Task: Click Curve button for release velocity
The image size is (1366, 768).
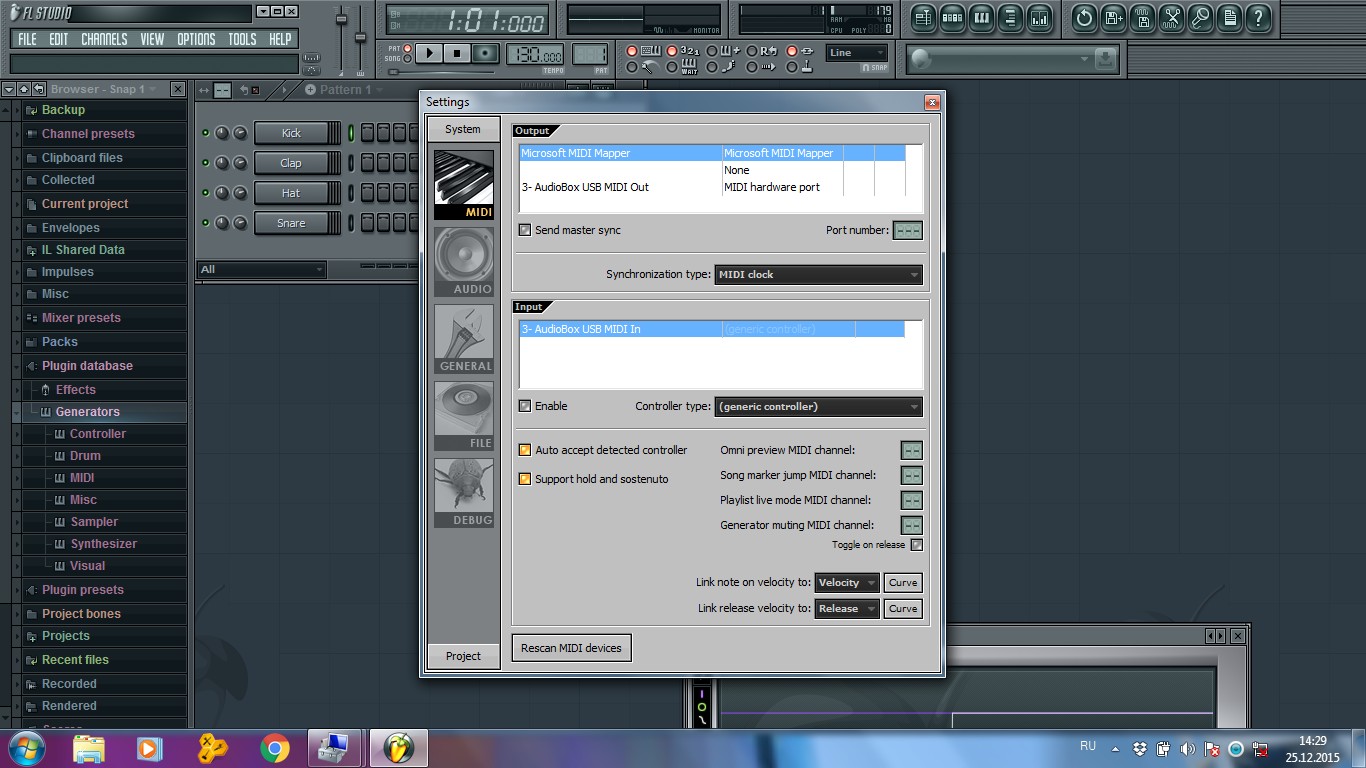Action: (903, 608)
